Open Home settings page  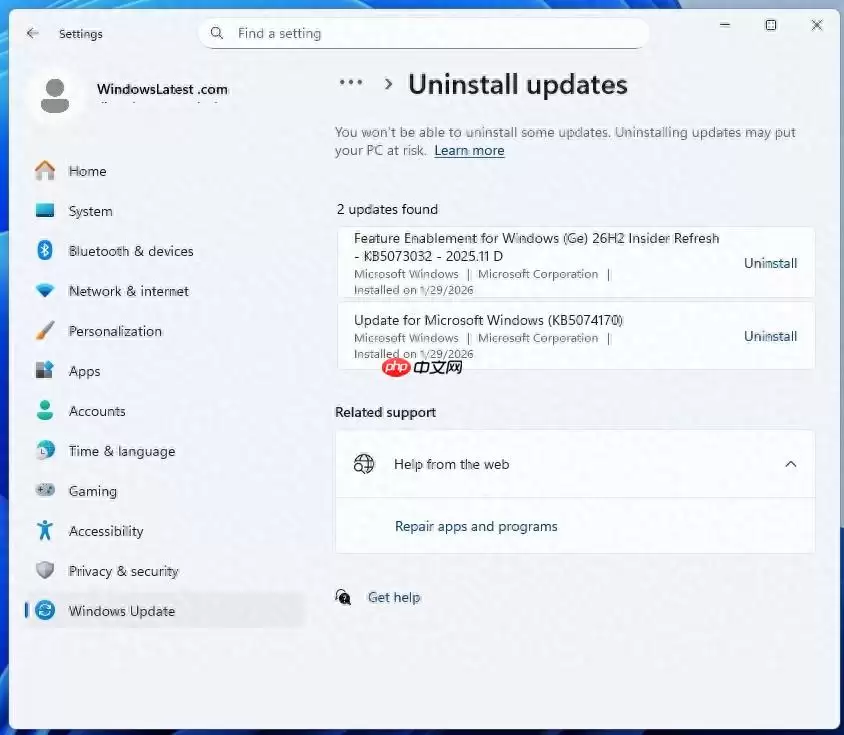165,171
